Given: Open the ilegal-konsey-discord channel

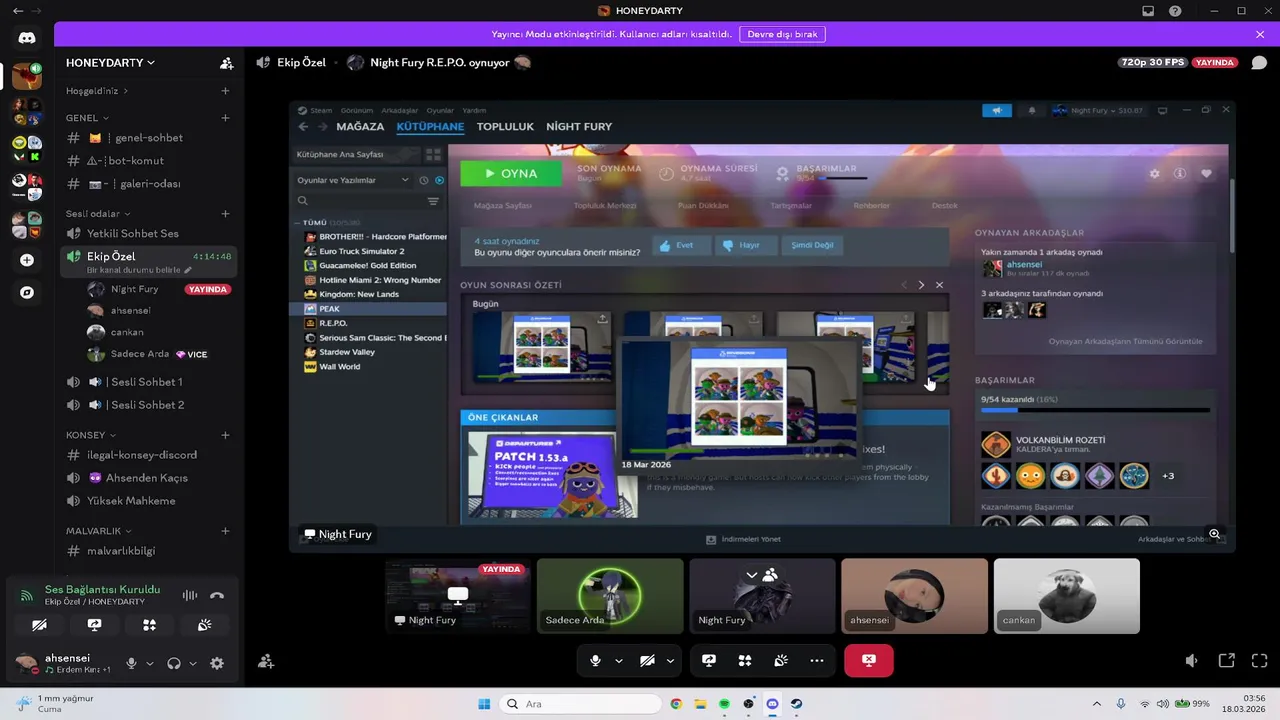Looking at the screenshot, I should (x=148, y=455).
